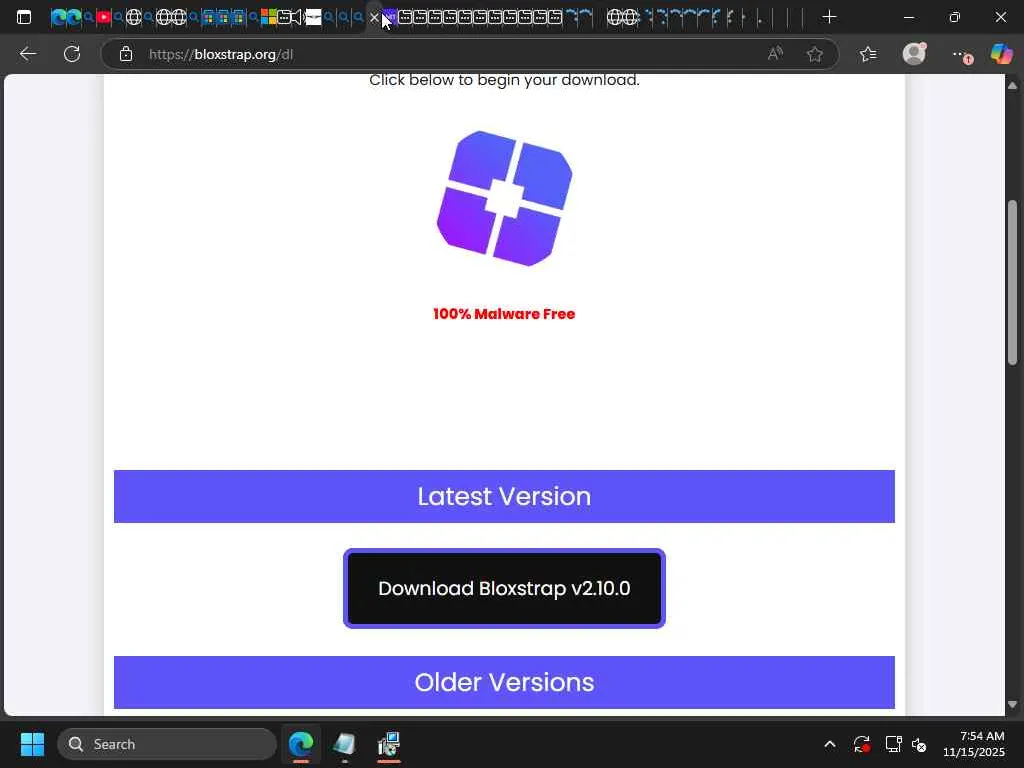The image size is (1024, 768).
Task: Open a new tab with plus button
Action: coord(829,17)
